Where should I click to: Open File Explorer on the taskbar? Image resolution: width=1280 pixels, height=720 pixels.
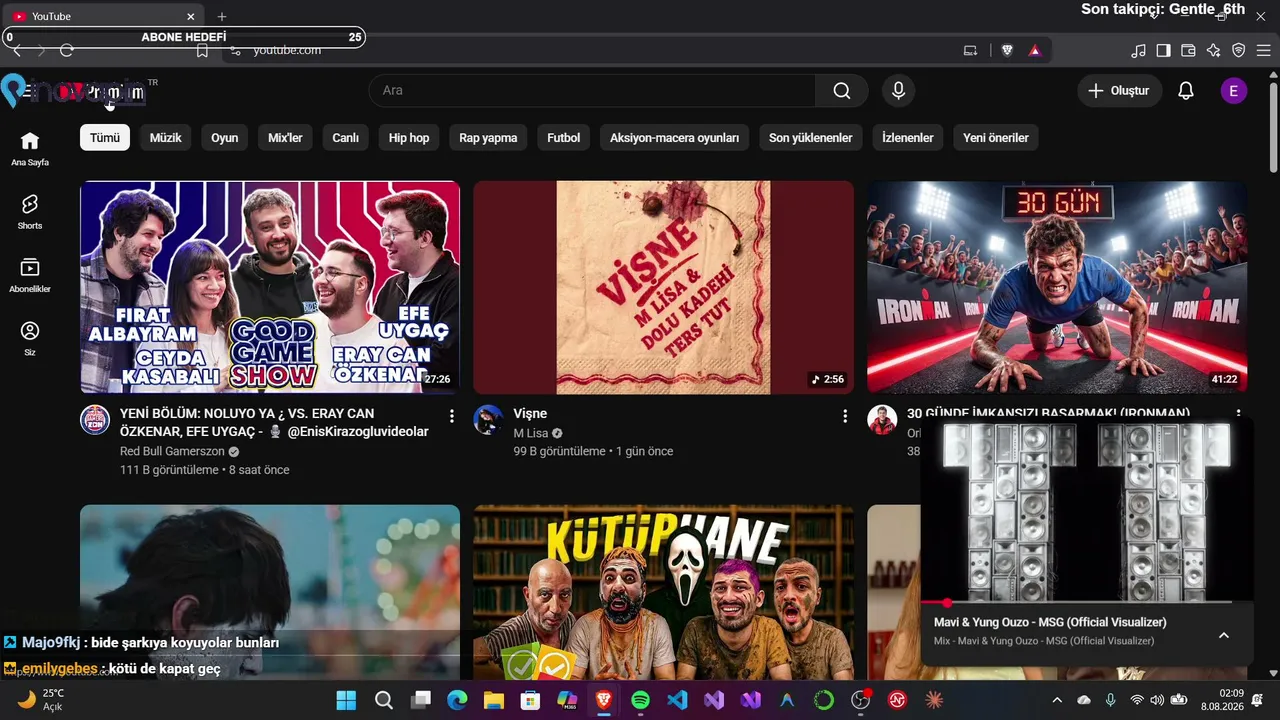493,700
